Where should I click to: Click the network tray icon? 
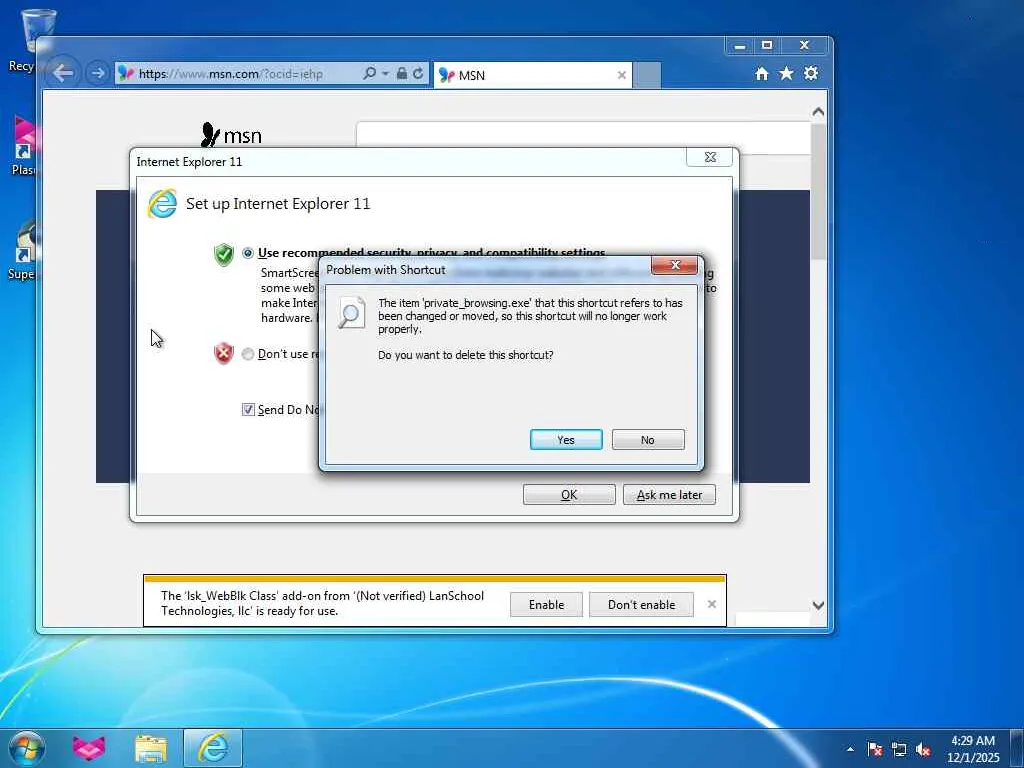tap(899, 750)
